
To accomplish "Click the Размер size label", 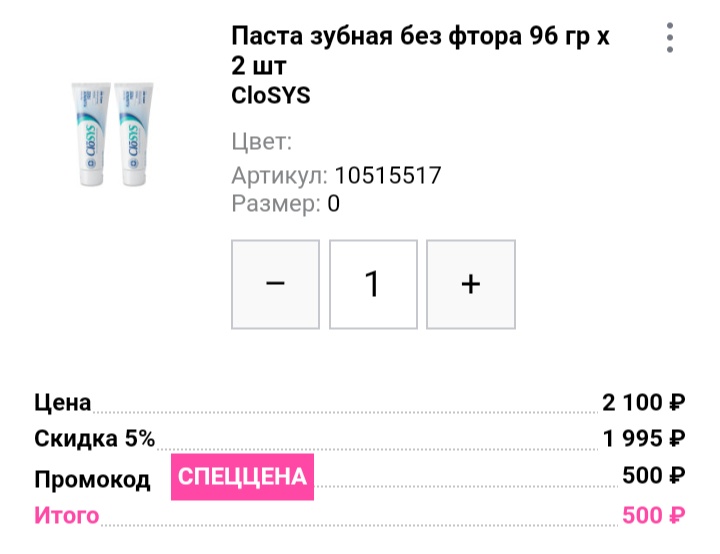I will pyautogui.click(x=276, y=204).
